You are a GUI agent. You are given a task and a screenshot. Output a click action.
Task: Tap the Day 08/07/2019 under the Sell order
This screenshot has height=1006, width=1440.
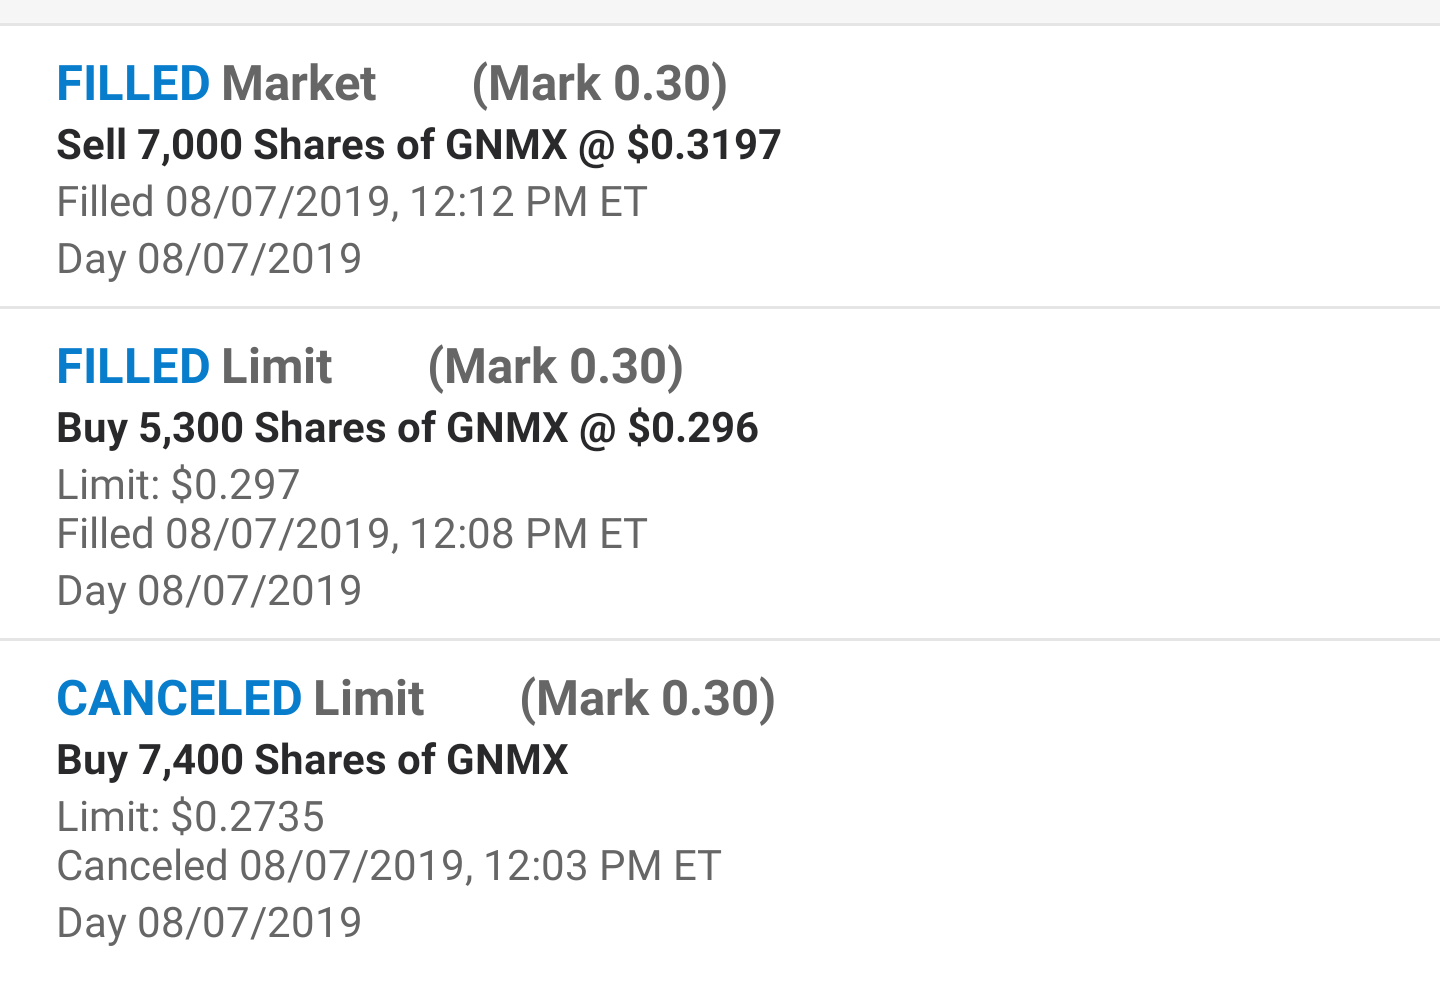point(209,259)
